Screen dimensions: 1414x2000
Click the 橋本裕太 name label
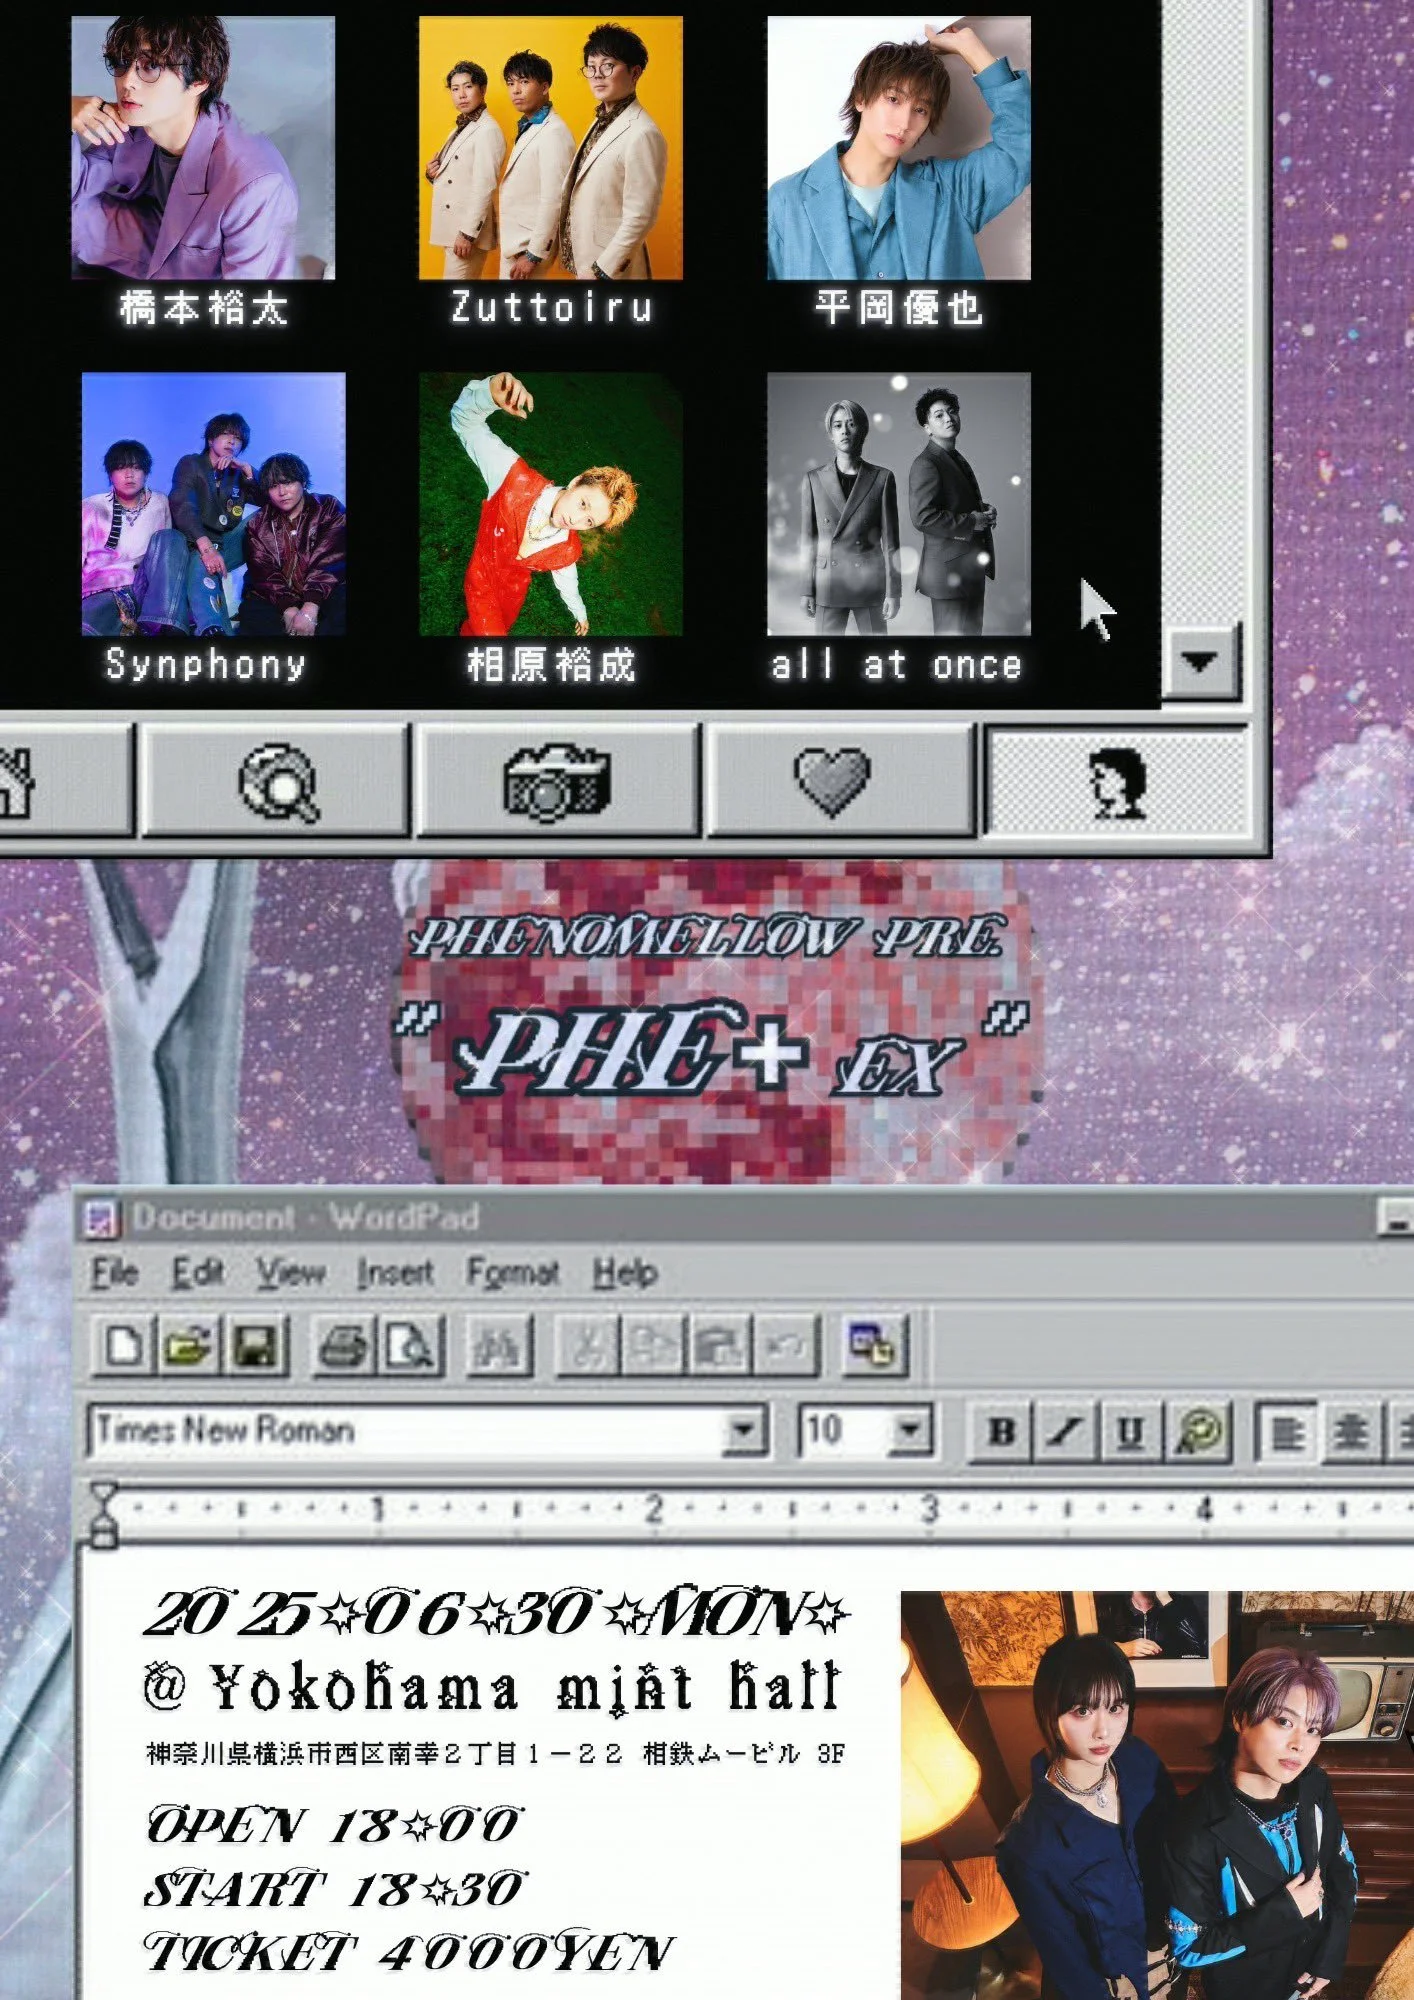coord(203,308)
